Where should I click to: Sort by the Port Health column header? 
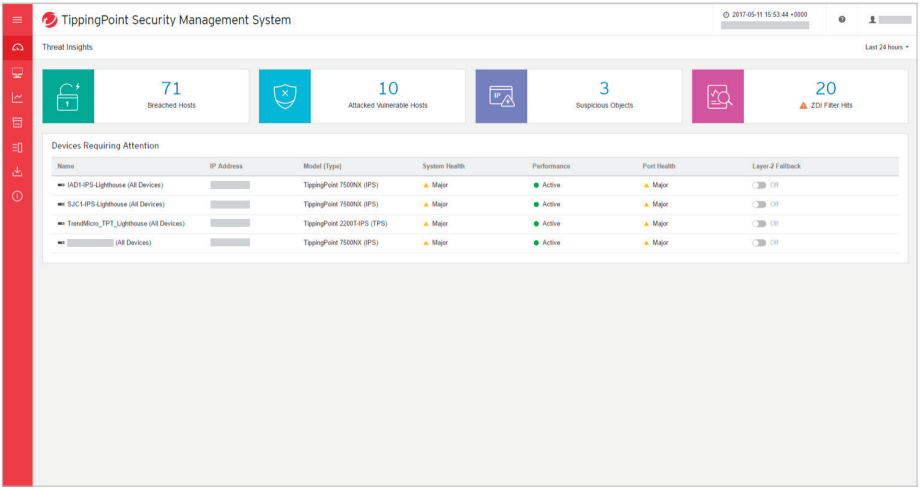click(x=659, y=166)
